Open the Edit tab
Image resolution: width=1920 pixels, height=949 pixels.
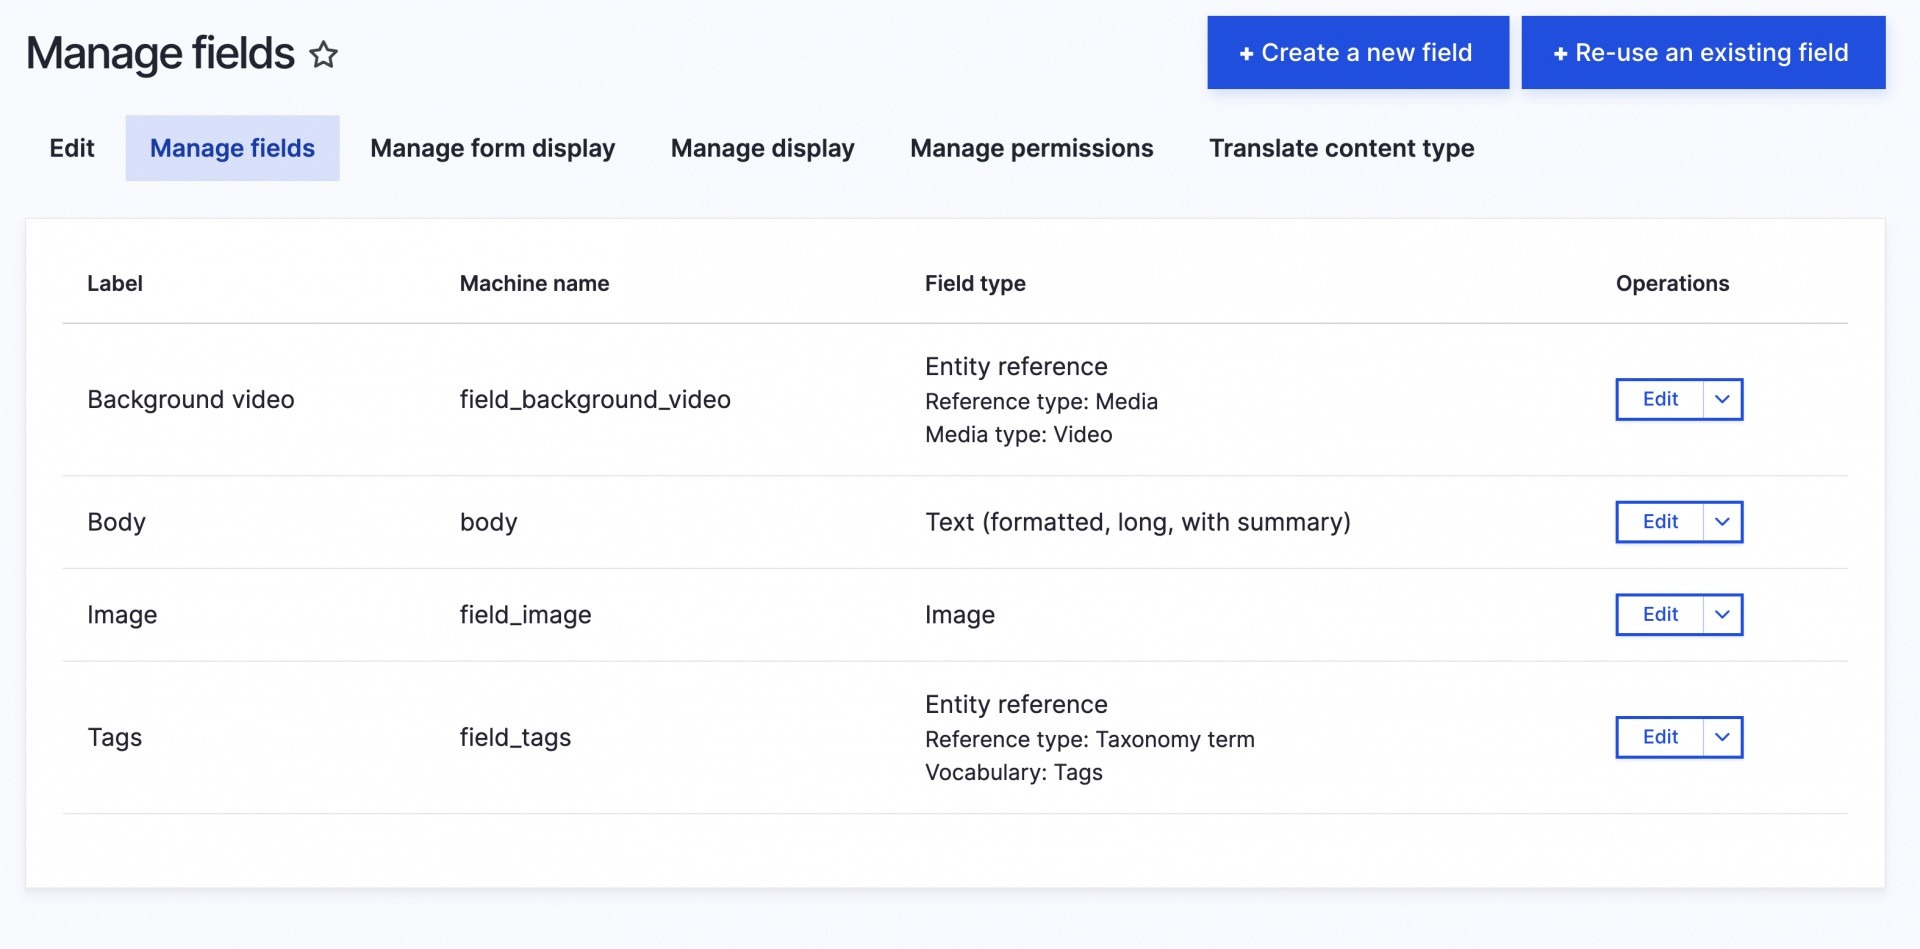72,148
